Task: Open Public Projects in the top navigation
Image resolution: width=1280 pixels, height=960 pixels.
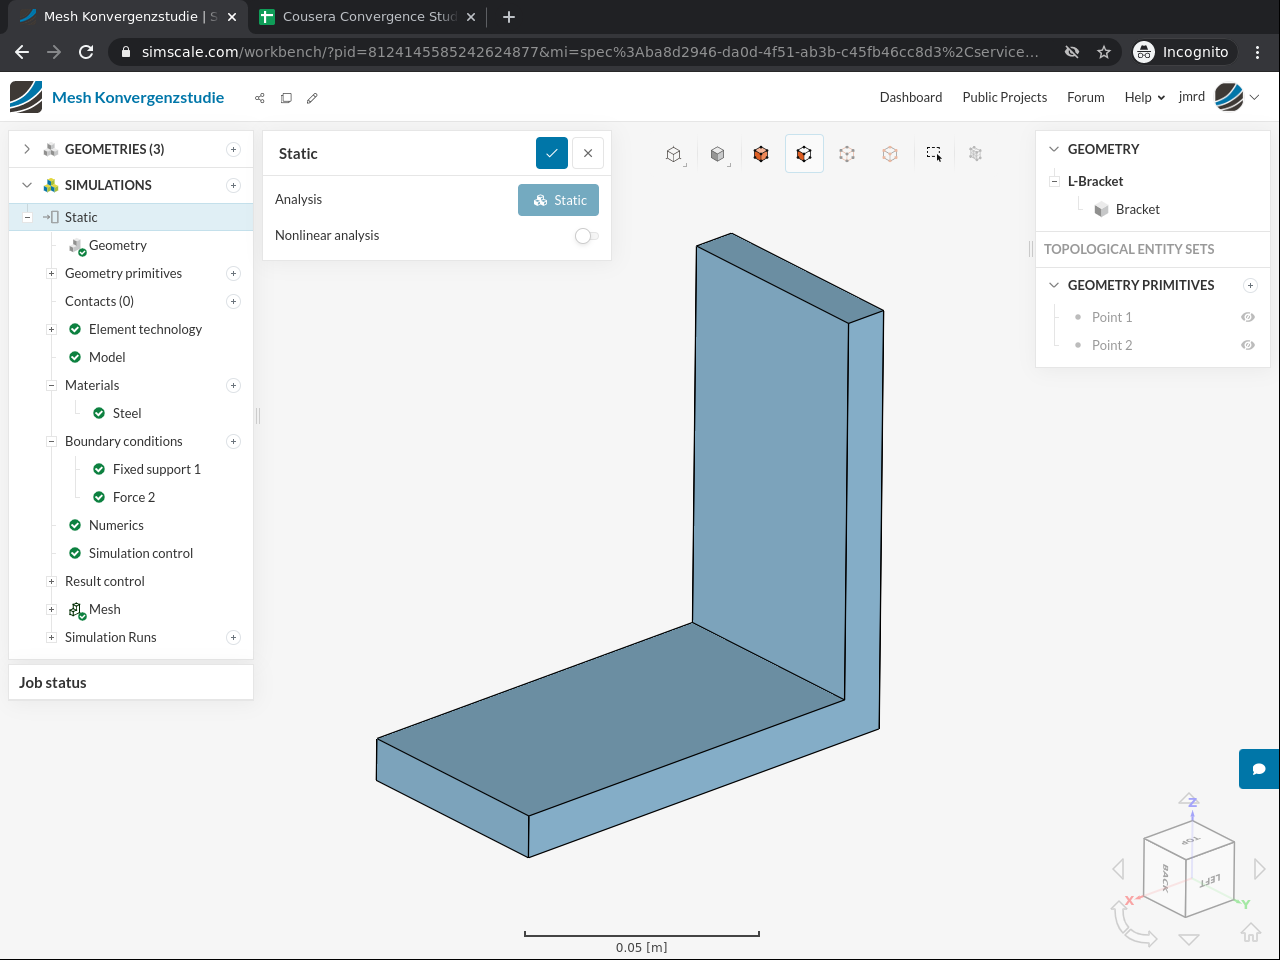Action: coord(1004,97)
